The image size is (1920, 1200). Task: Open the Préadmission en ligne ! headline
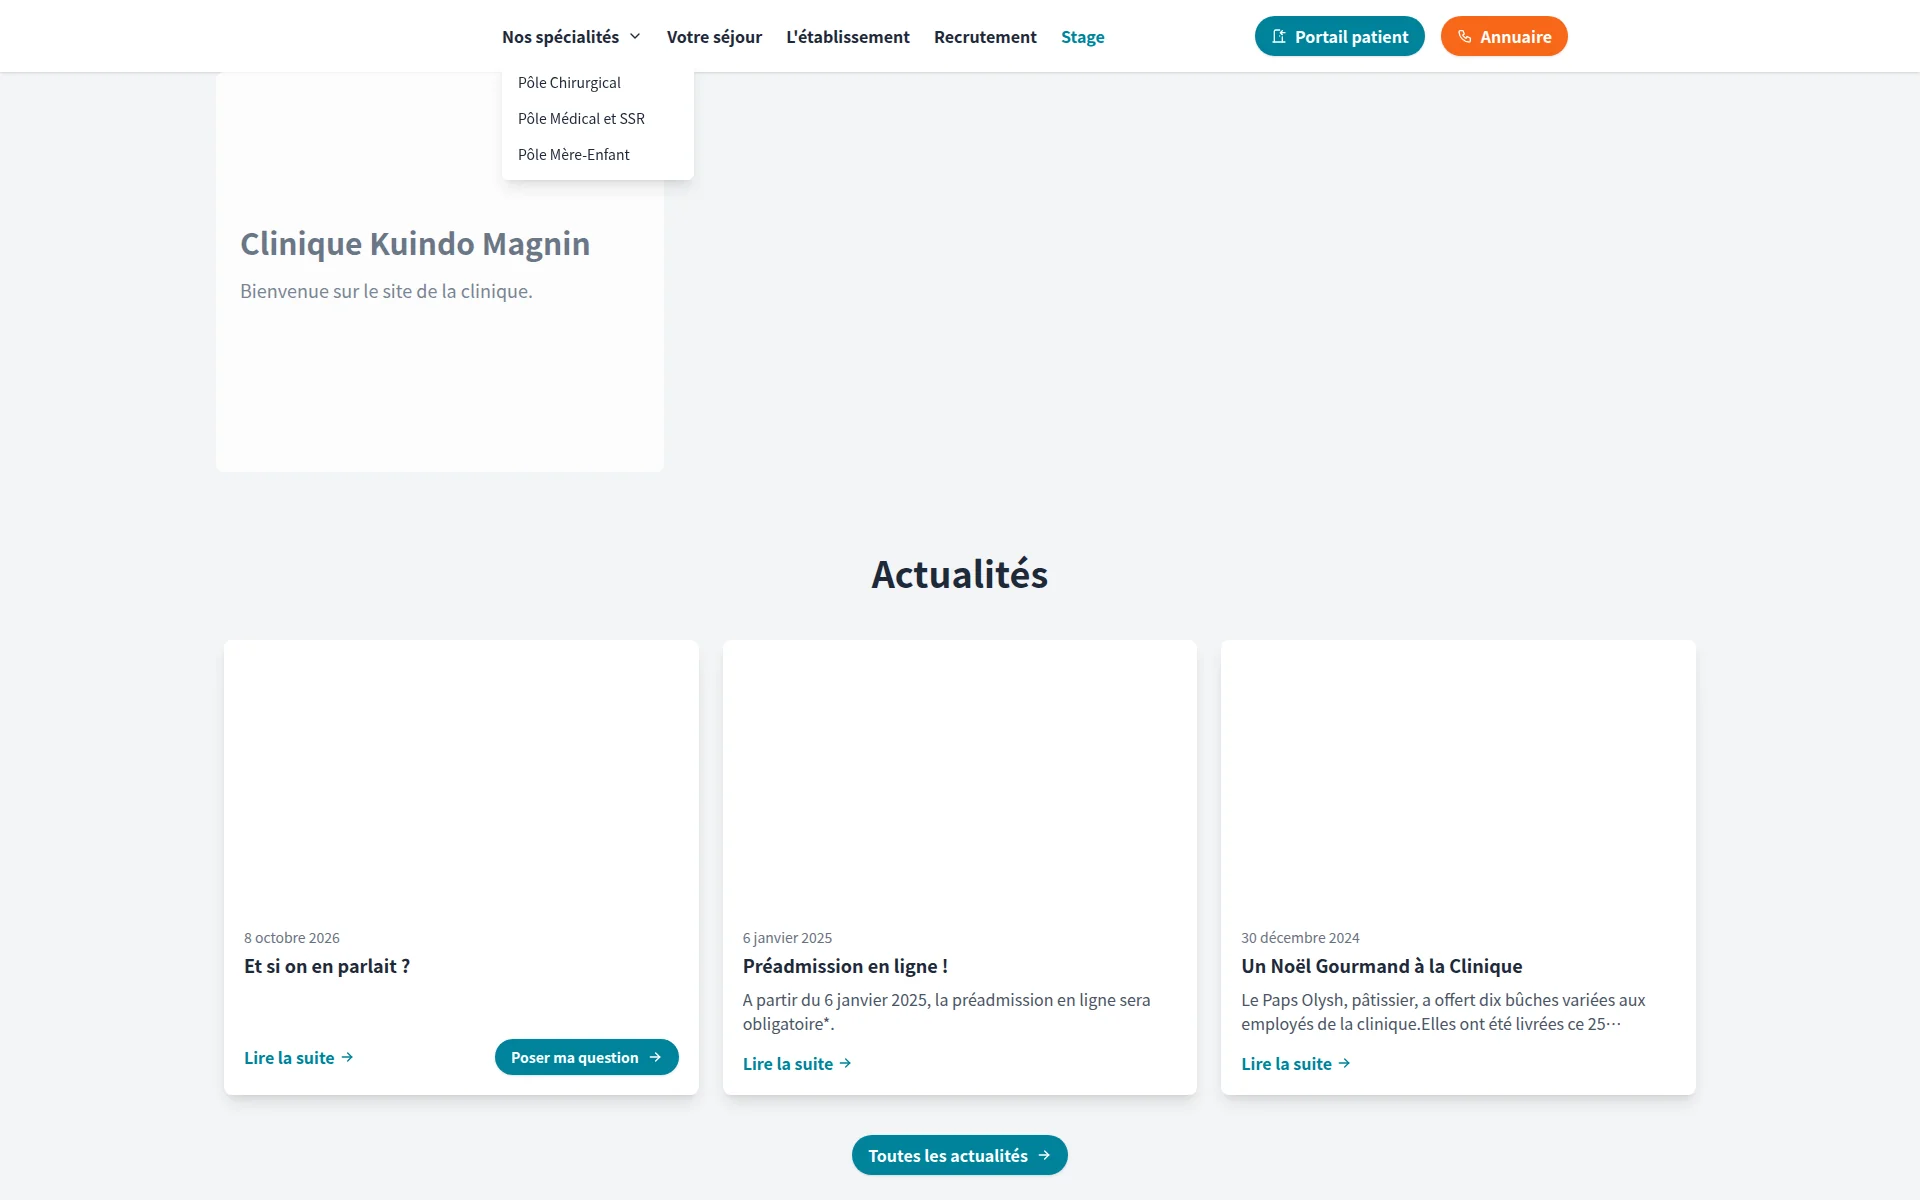(845, 966)
